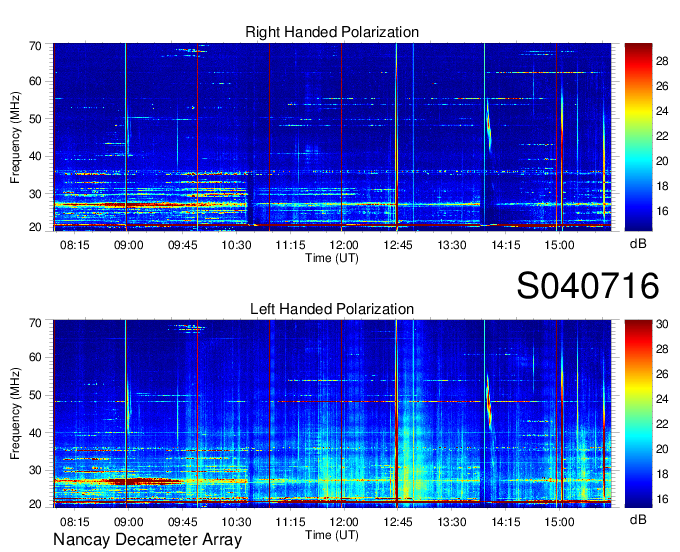Image resolution: width=680 pixels, height=552 pixels.
Task: Click '09:00' time tick of Left Handed plot
Action: (x=128, y=522)
